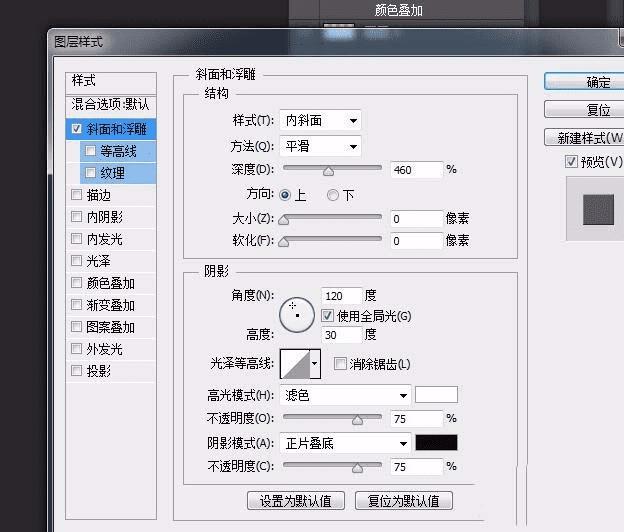Click the 高度 field showing 30
624x532 pixels.
pos(342,335)
